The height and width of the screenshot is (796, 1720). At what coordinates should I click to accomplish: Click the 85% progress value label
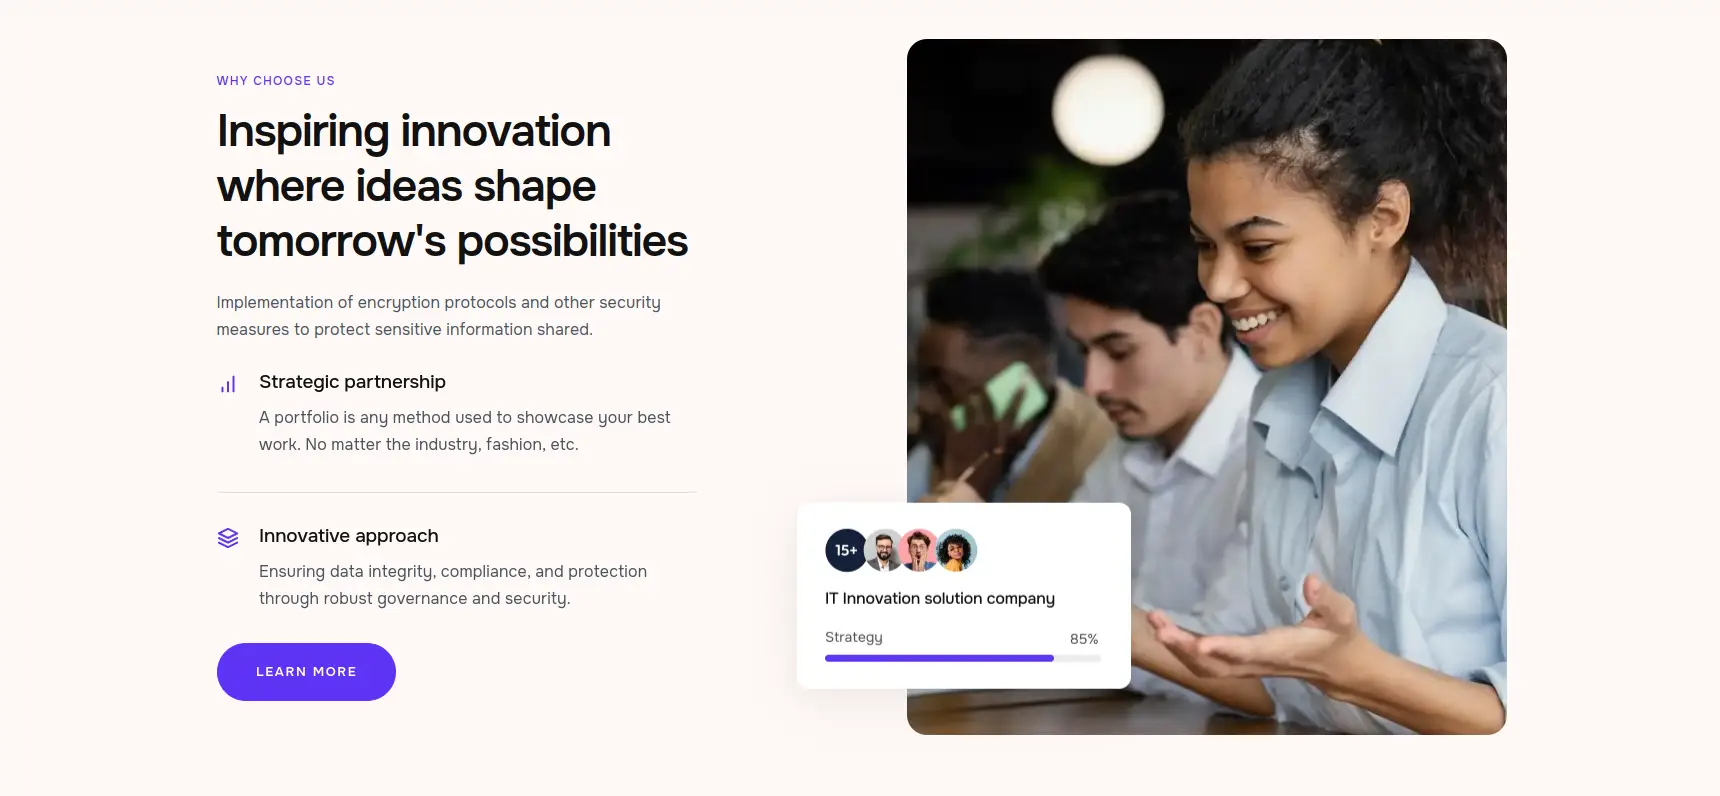pyautogui.click(x=1084, y=639)
